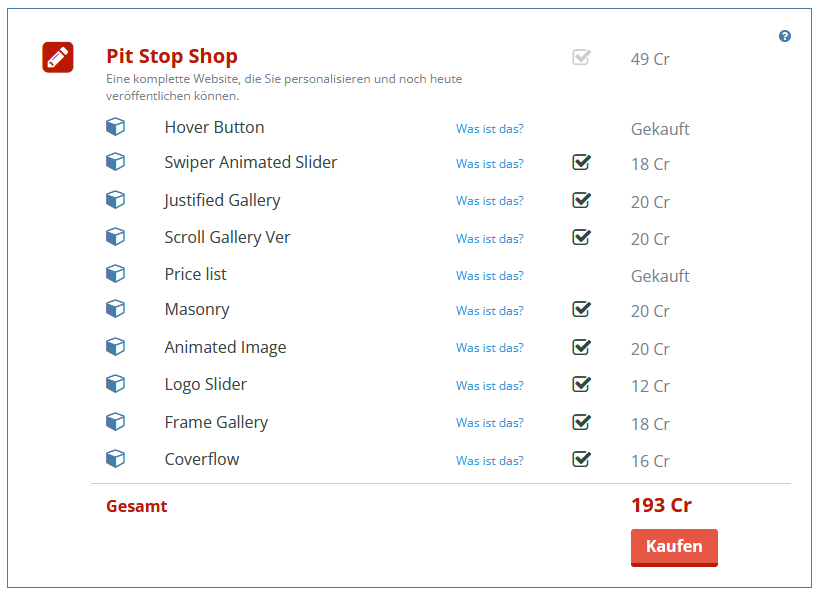Screen dimensions: 819x597
Task: Click the cube icon beside Price list
Action: coord(116,274)
